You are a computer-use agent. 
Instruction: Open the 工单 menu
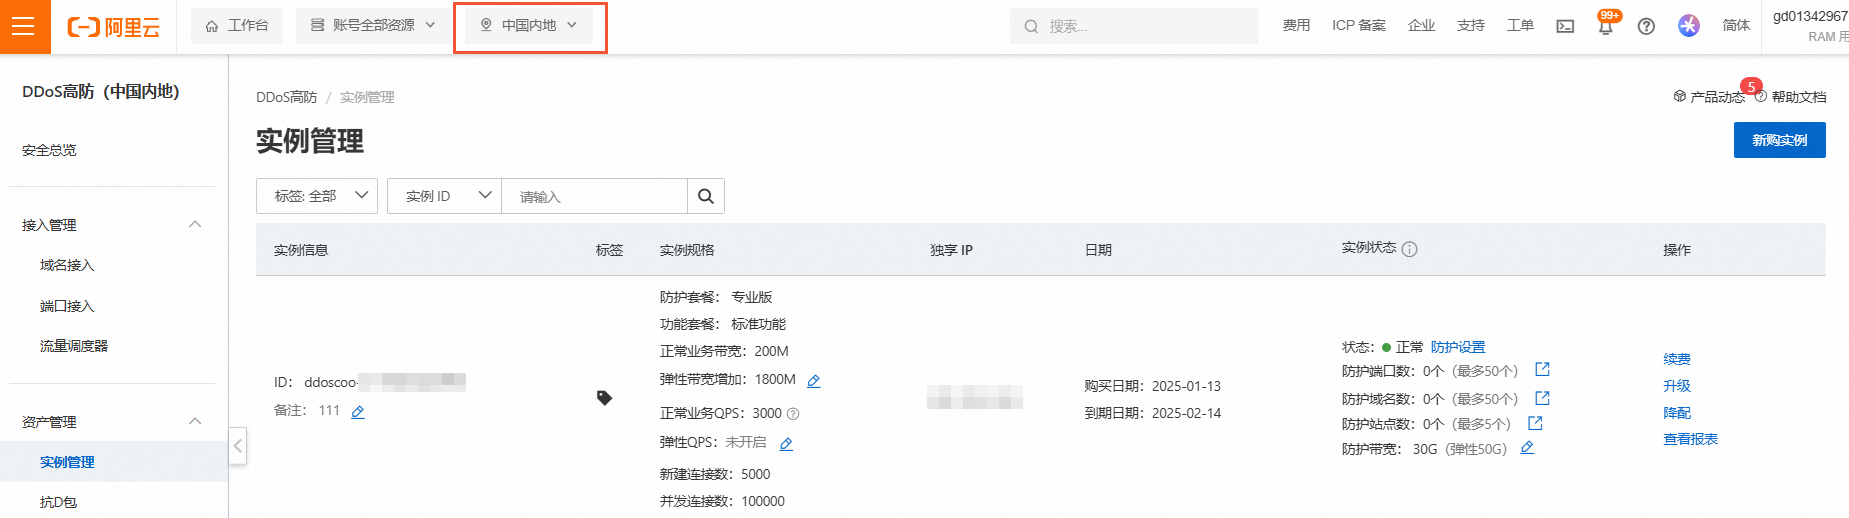pyautogui.click(x=1520, y=26)
